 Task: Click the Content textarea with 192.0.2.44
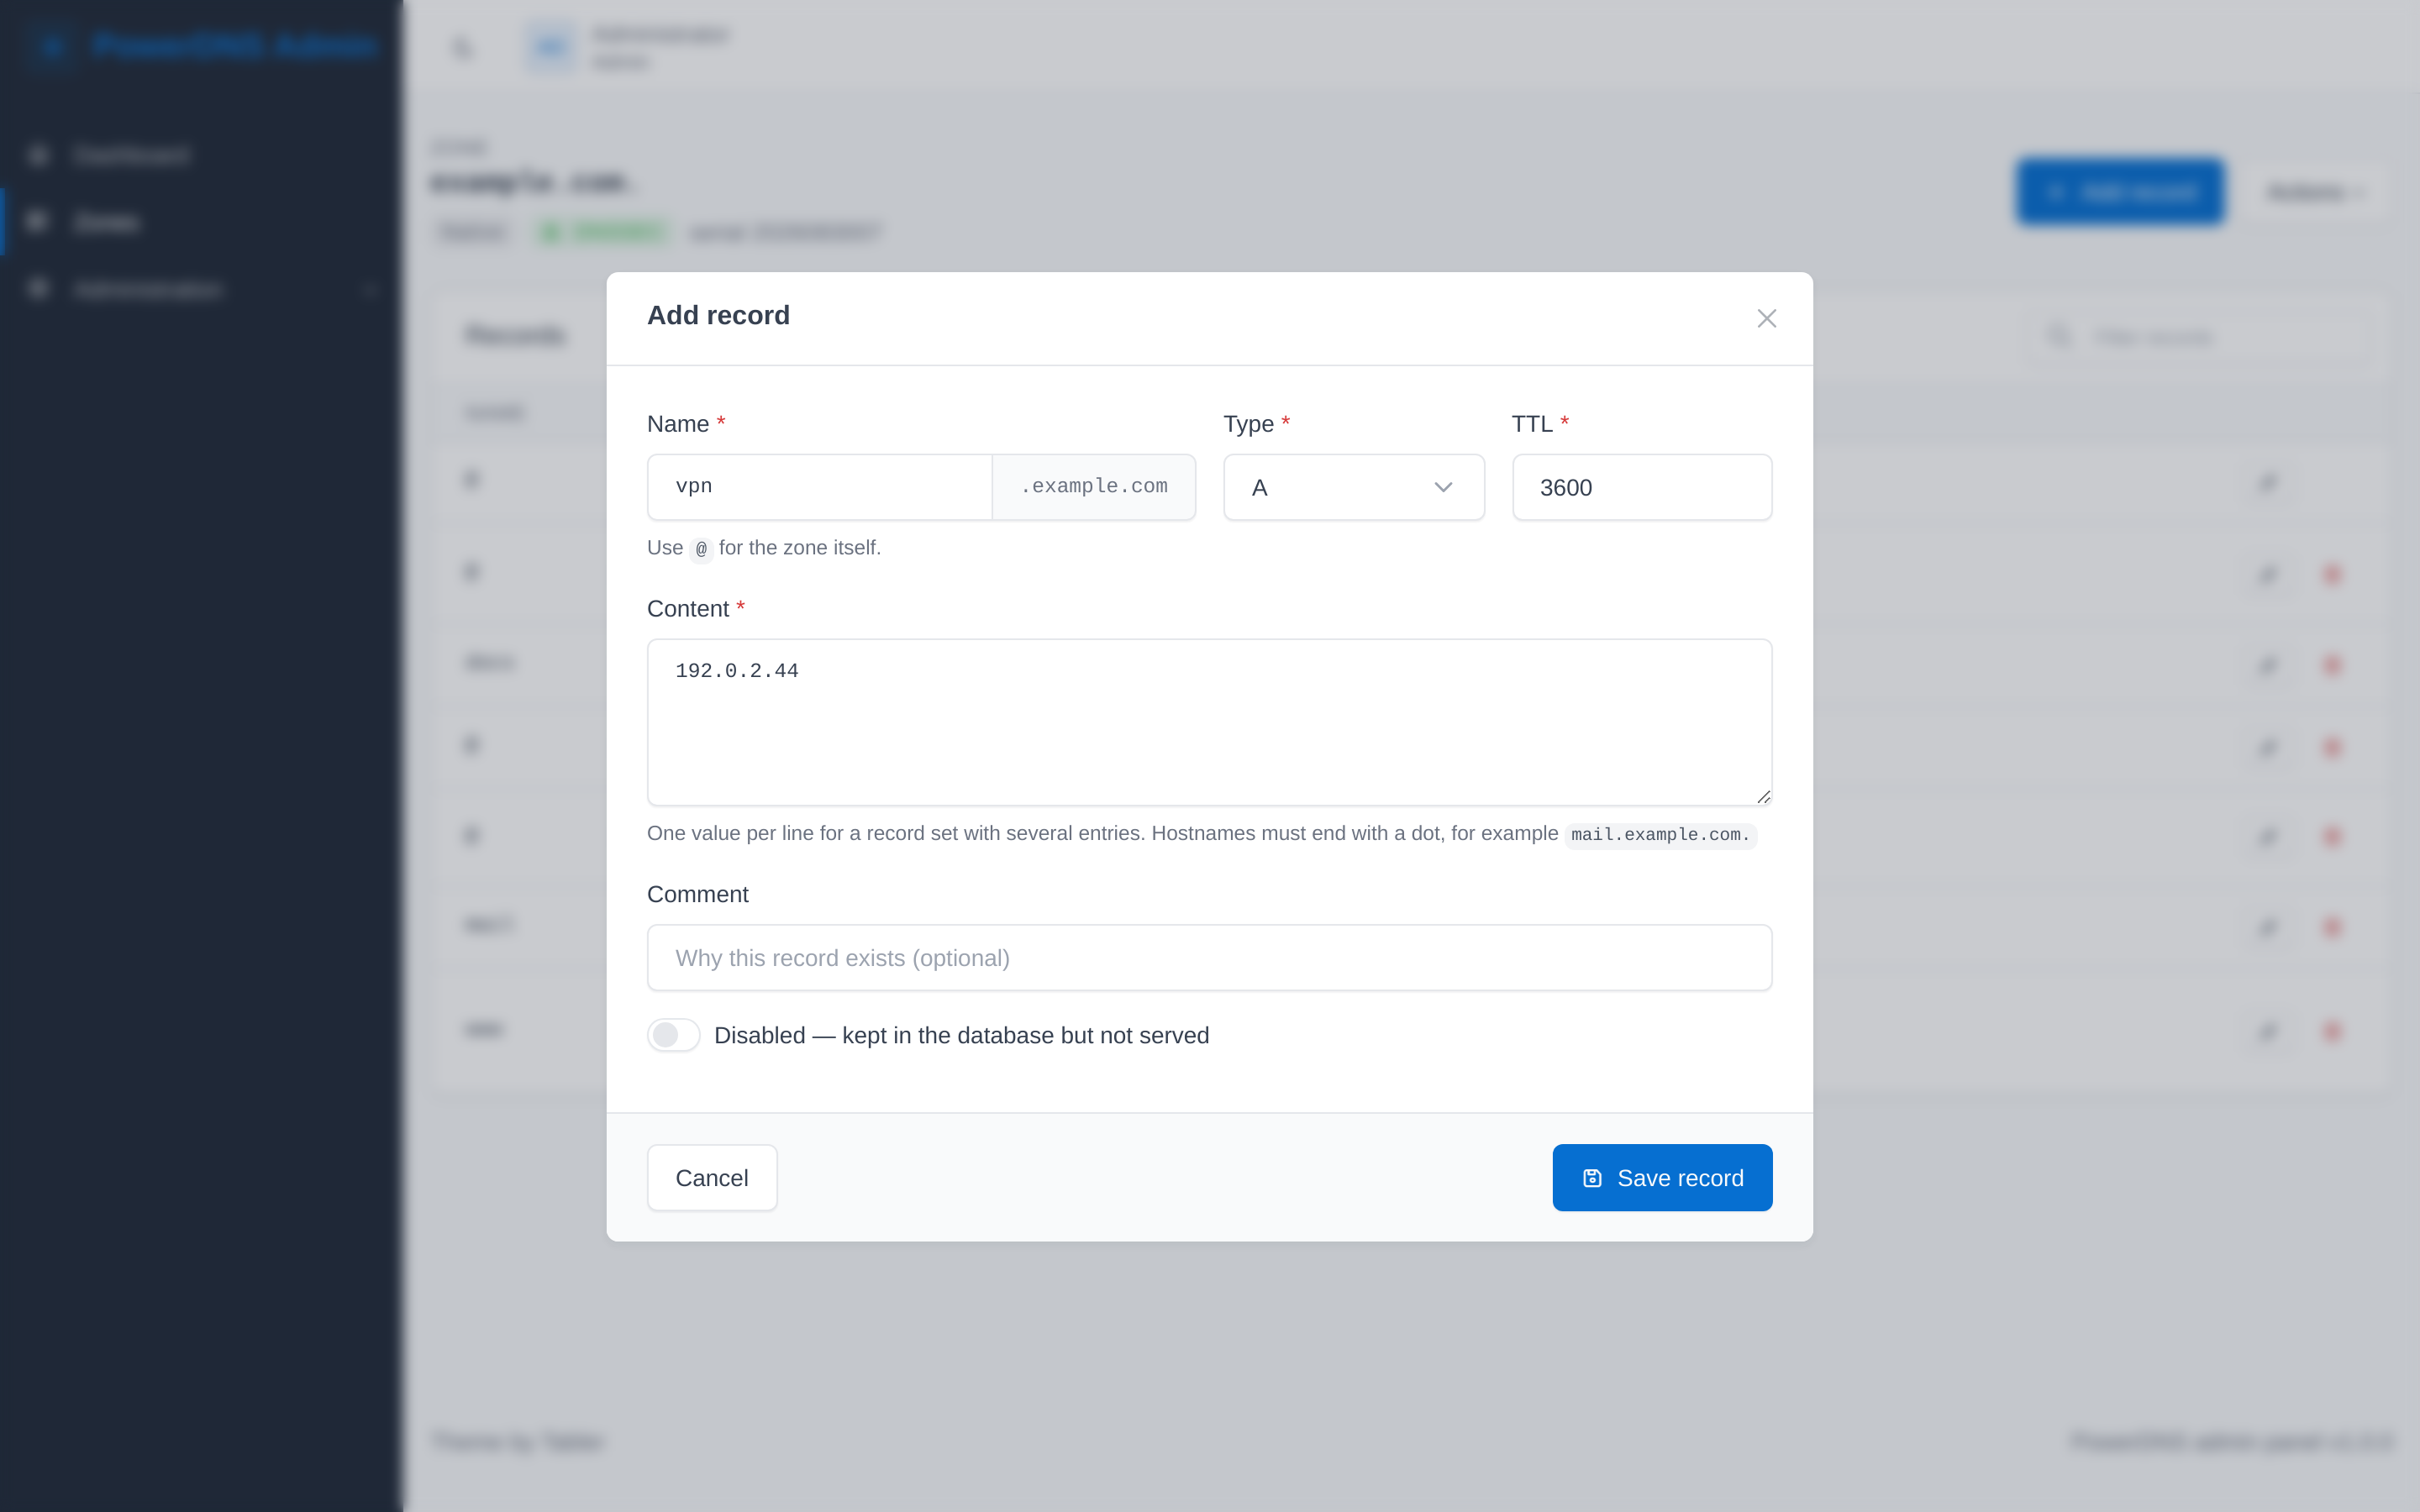tap(1209, 722)
